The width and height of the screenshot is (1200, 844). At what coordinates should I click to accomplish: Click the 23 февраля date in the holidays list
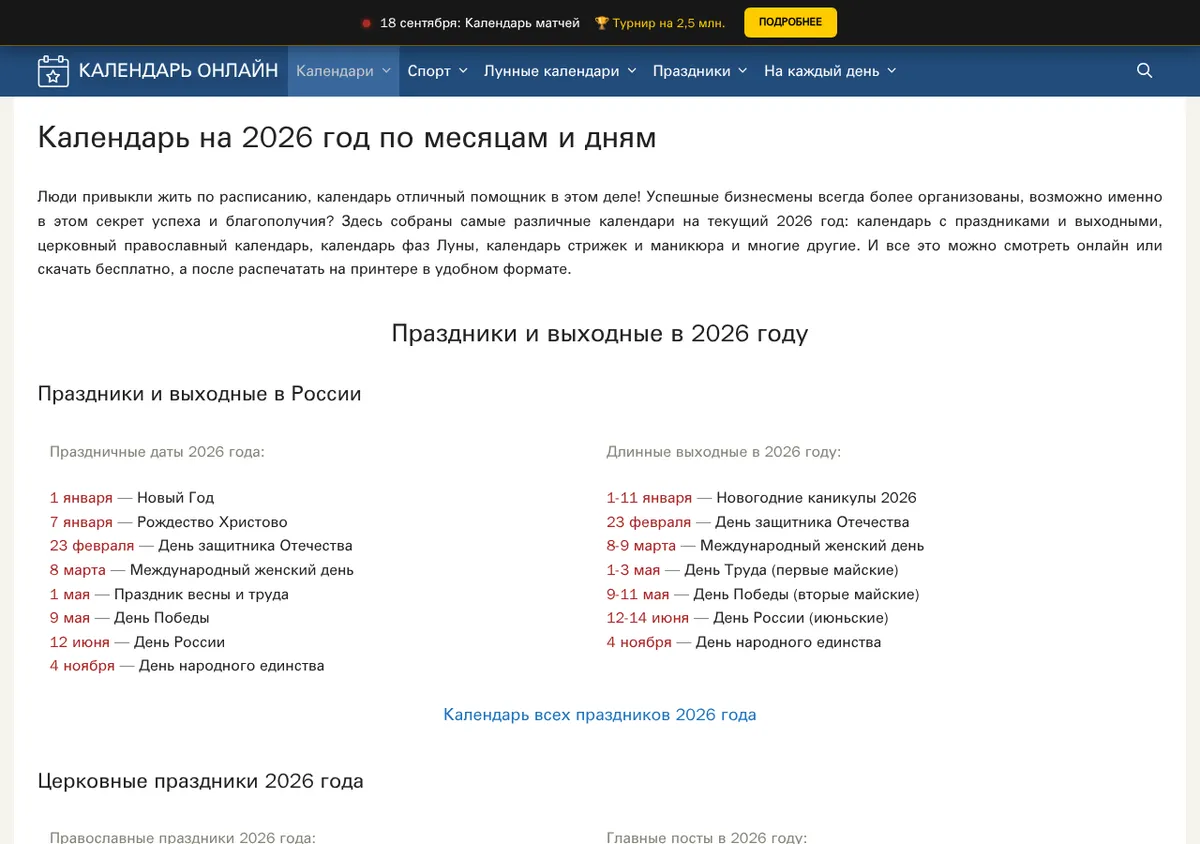(x=92, y=546)
